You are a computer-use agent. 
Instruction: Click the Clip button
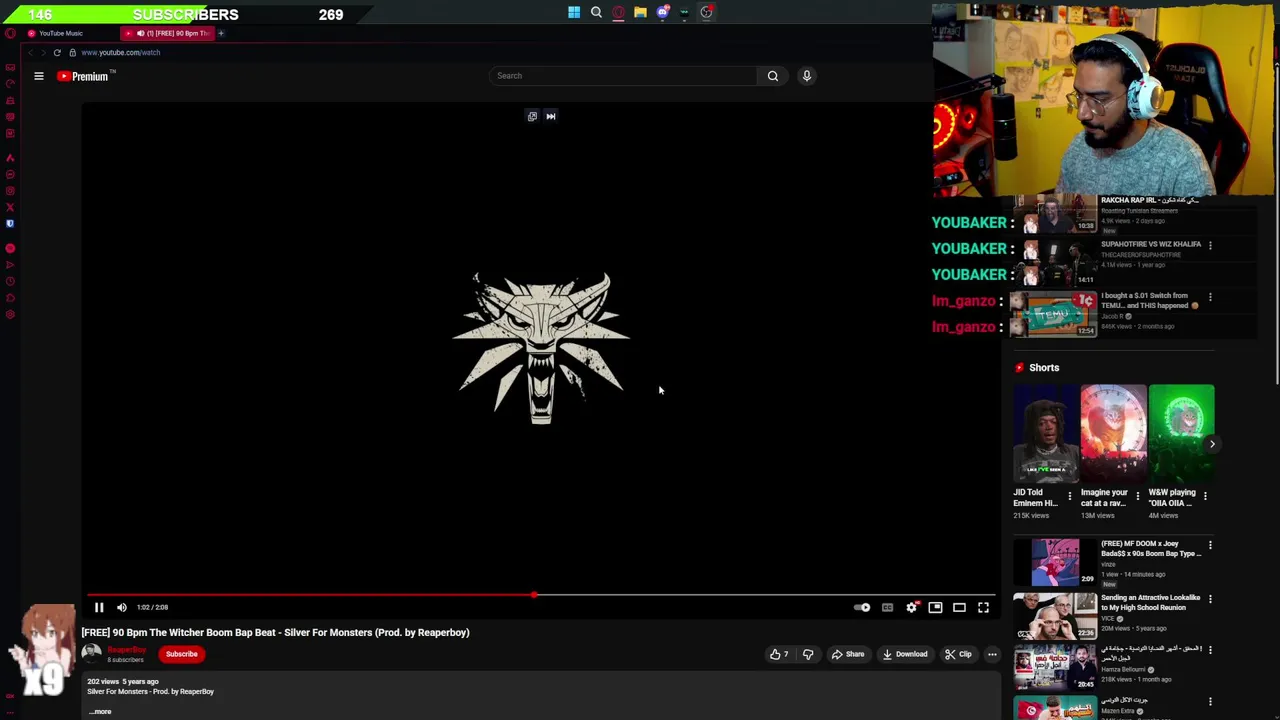point(958,654)
